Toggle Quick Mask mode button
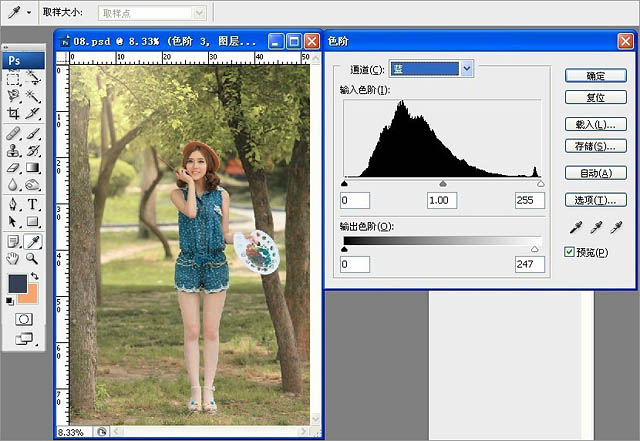 [x=23, y=318]
